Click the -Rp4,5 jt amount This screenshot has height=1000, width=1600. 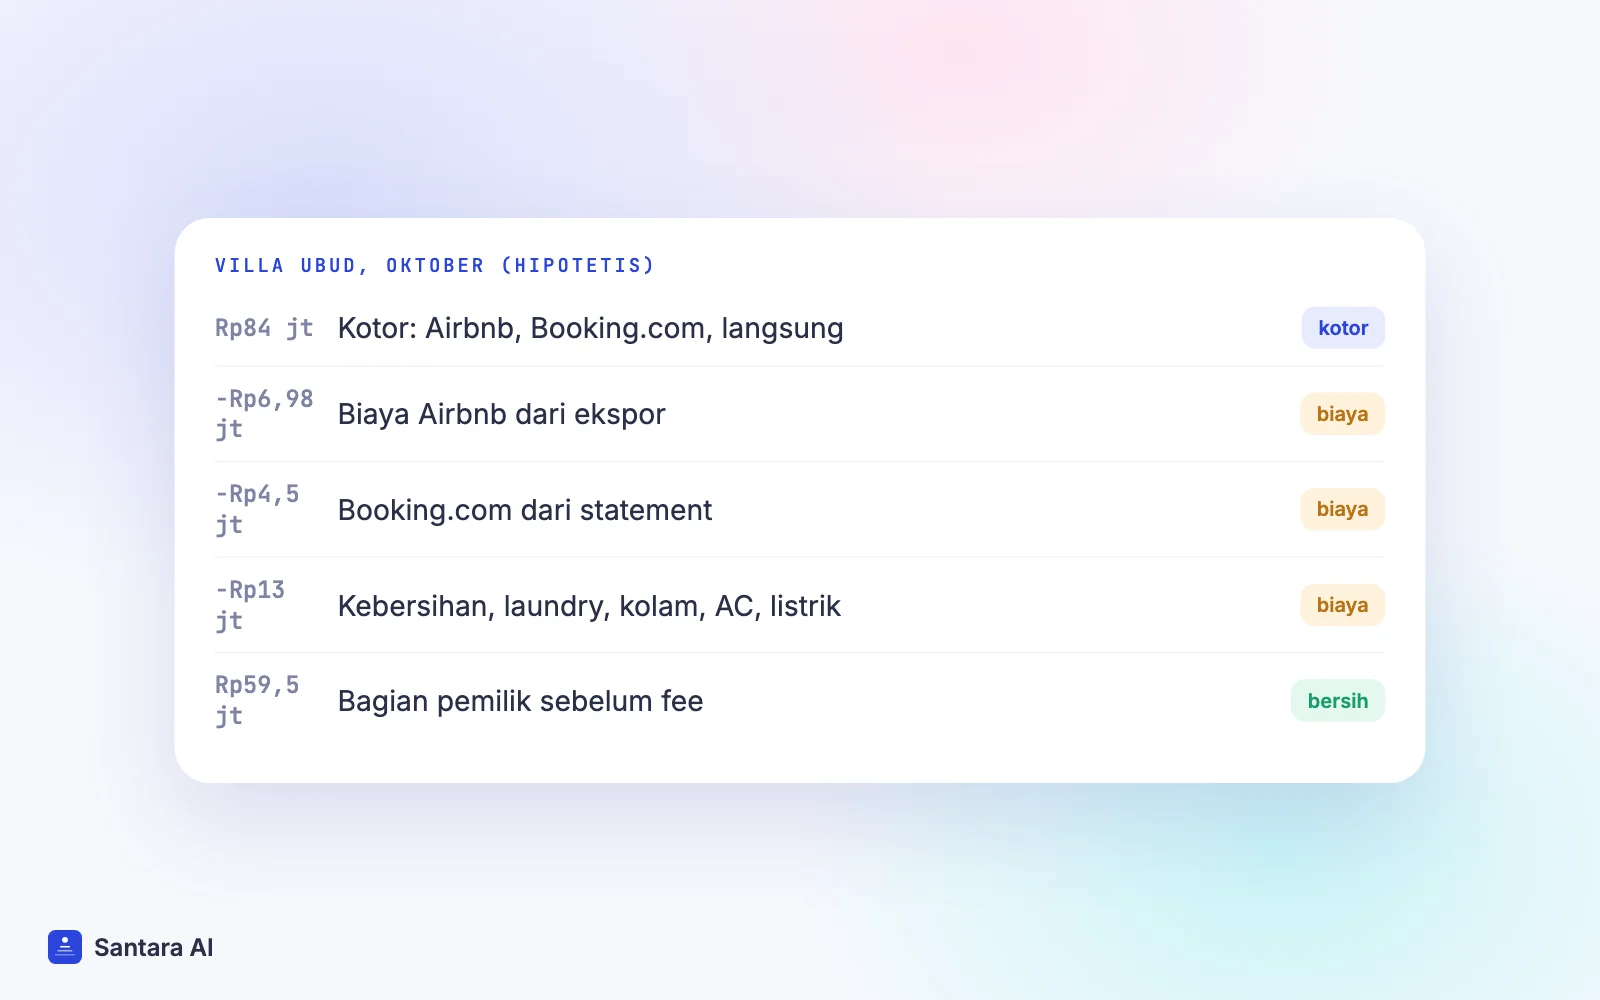(257, 509)
